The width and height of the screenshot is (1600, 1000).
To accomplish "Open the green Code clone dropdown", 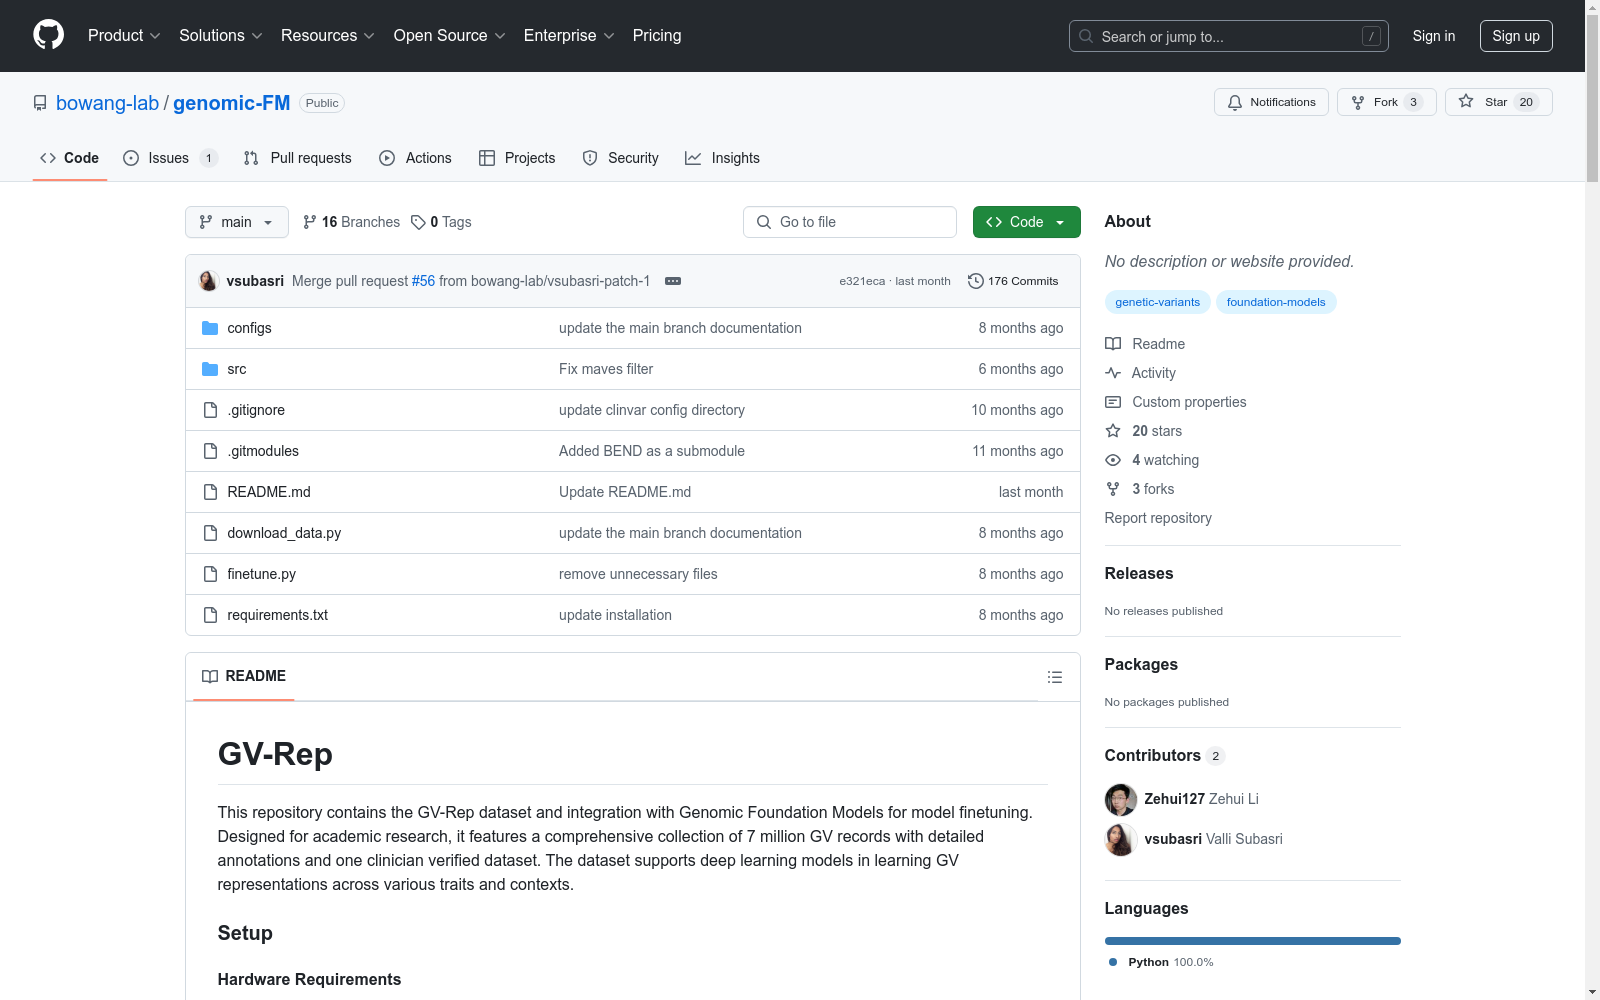I will click(1027, 222).
